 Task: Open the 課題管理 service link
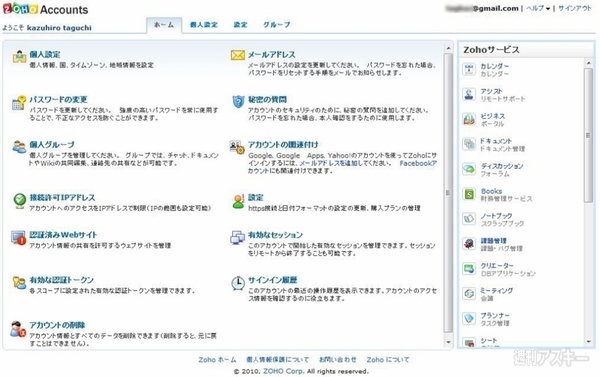tap(494, 241)
